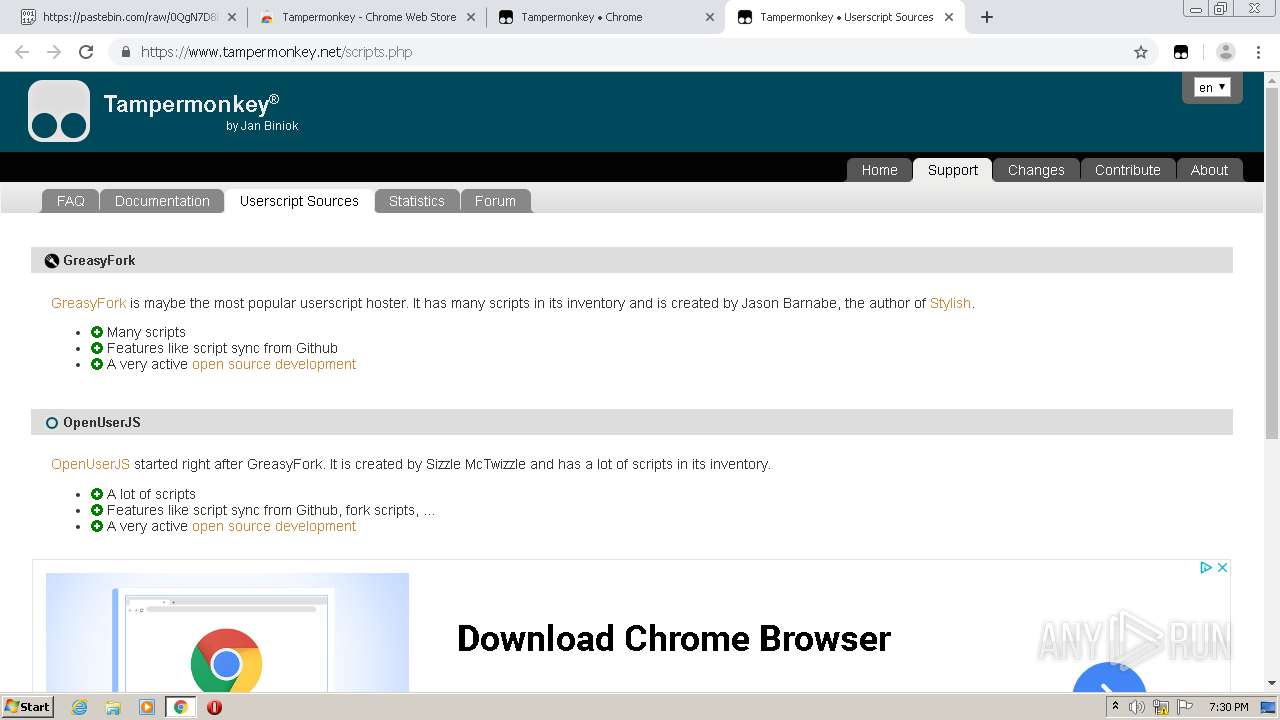This screenshot has height=720, width=1280.
Task: Open the About navigation tab
Action: pyautogui.click(x=1209, y=170)
